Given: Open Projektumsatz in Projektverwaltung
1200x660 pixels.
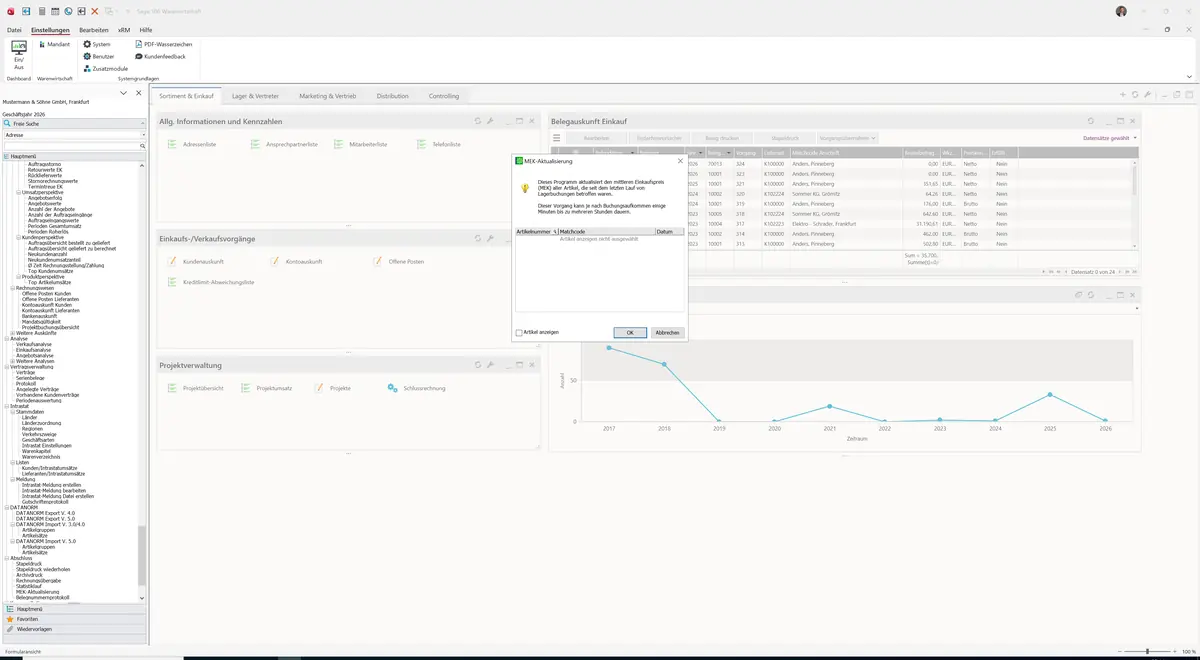Looking at the screenshot, I should pos(267,388).
